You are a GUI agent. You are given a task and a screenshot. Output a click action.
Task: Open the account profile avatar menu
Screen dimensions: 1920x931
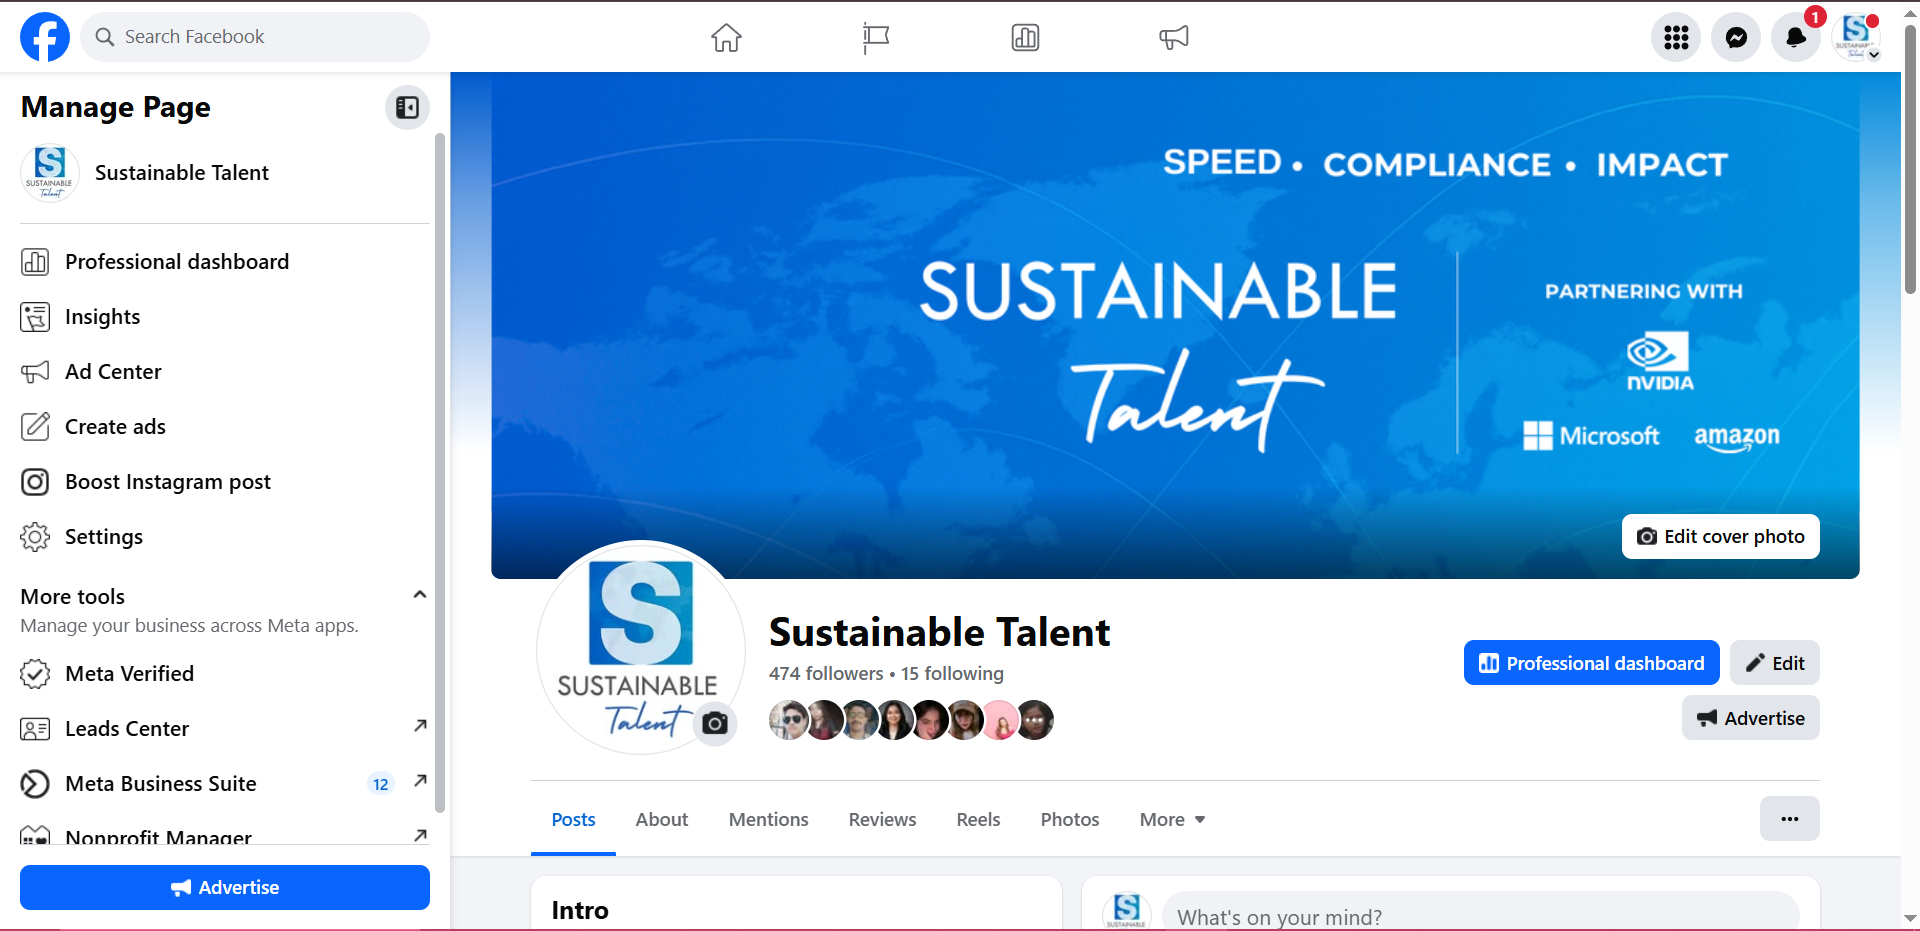[1856, 38]
